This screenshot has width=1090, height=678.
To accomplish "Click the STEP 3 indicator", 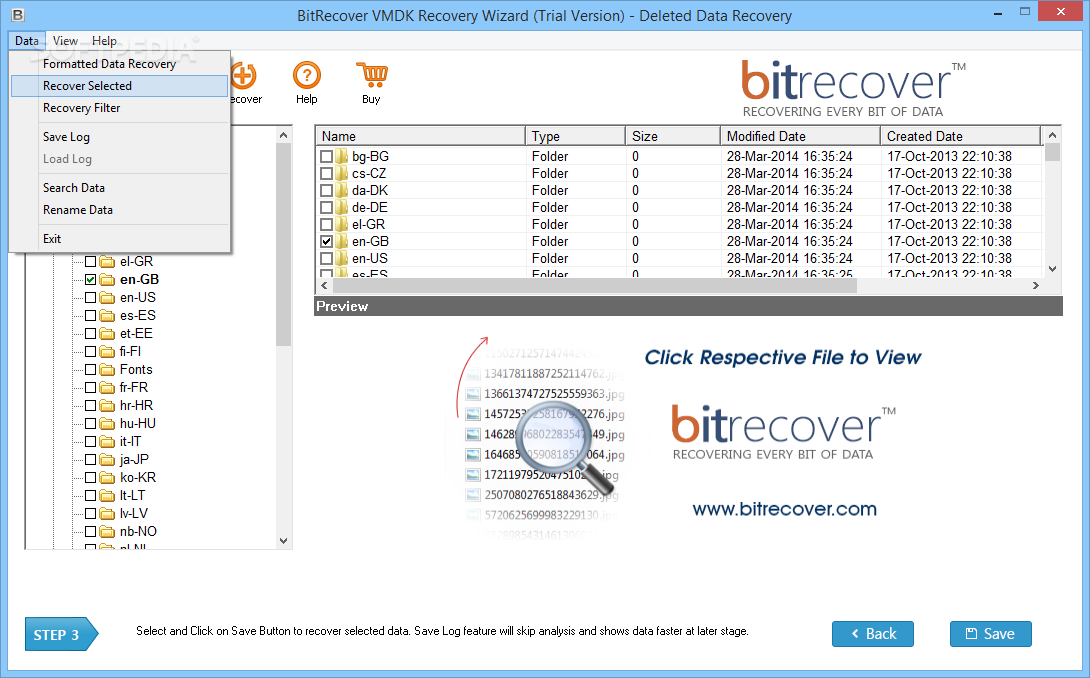I will coord(61,634).
